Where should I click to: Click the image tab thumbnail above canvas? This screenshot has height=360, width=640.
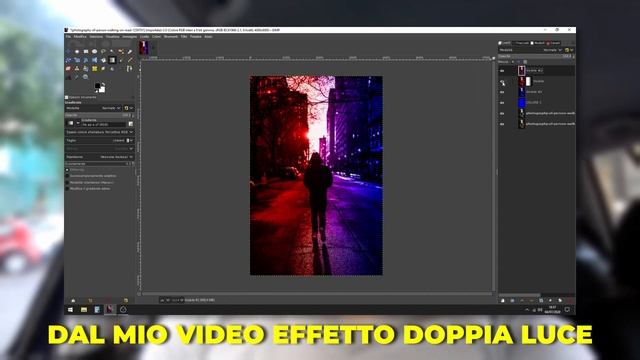pos(144,47)
